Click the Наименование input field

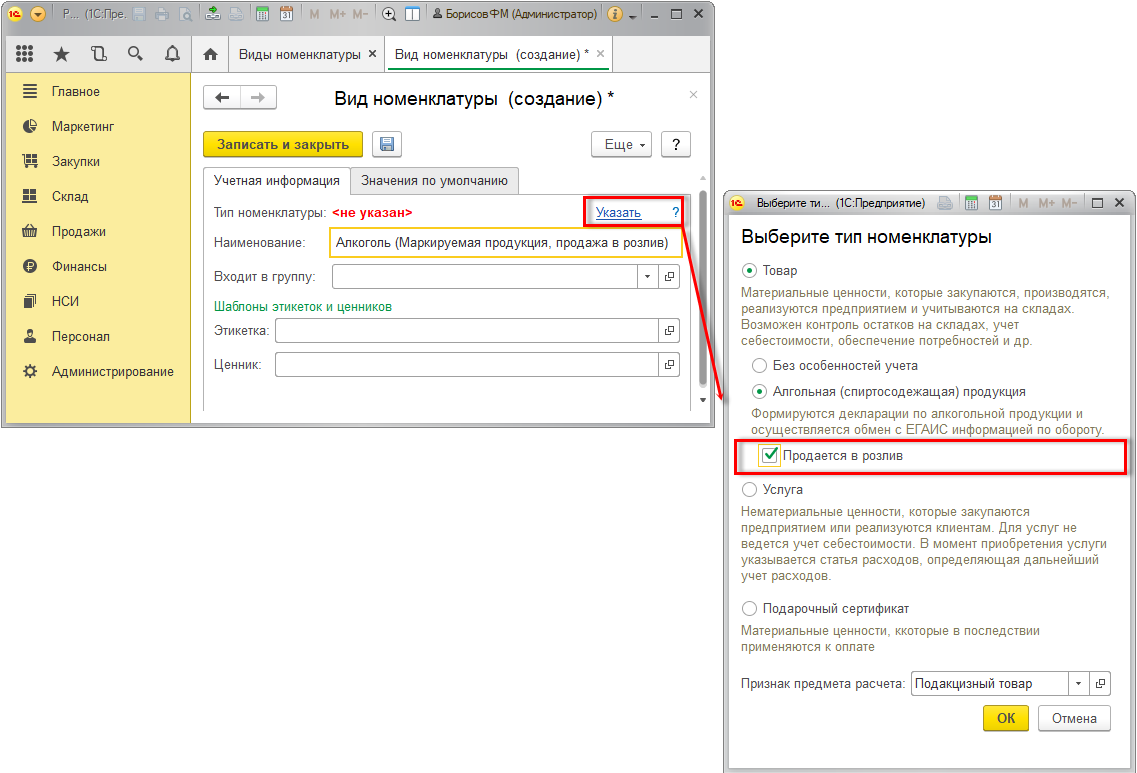tap(506, 243)
